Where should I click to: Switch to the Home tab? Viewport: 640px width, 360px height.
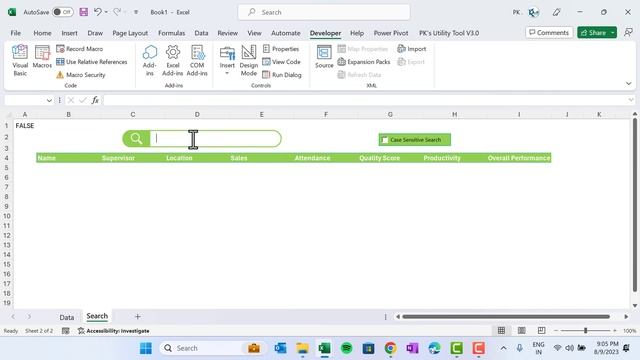click(42, 33)
